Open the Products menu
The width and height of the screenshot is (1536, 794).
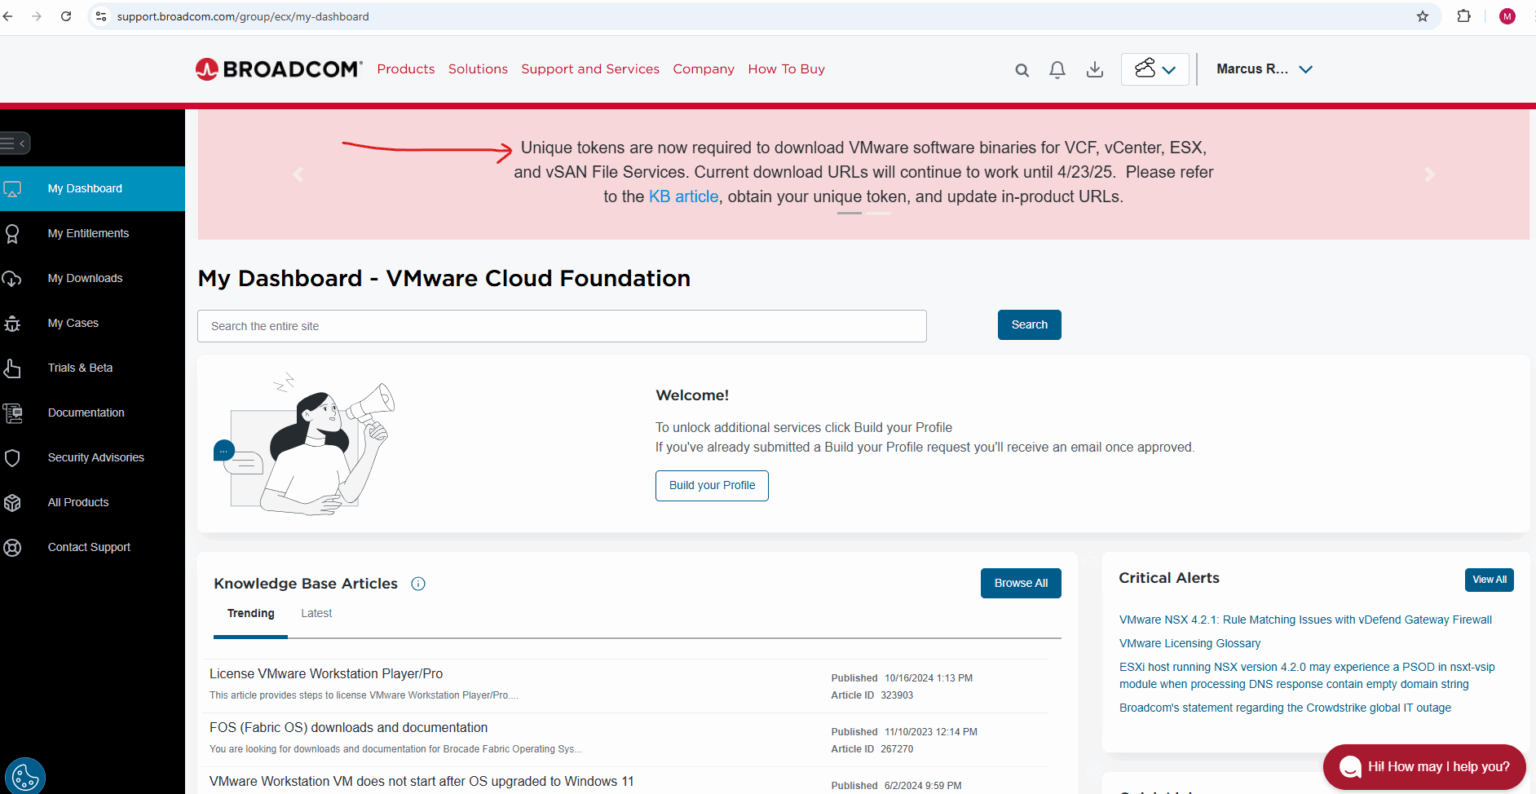pyautogui.click(x=405, y=69)
